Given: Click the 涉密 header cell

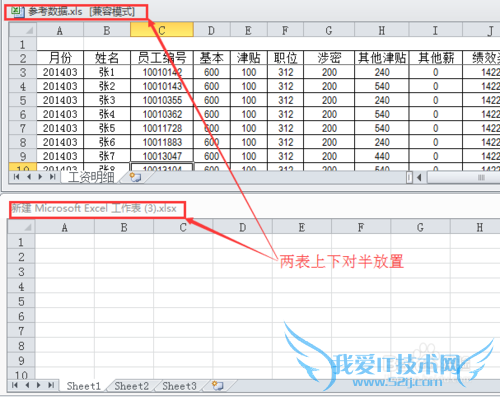Looking at the screenshot, I should pyautogui.click(x=329, y=58).
